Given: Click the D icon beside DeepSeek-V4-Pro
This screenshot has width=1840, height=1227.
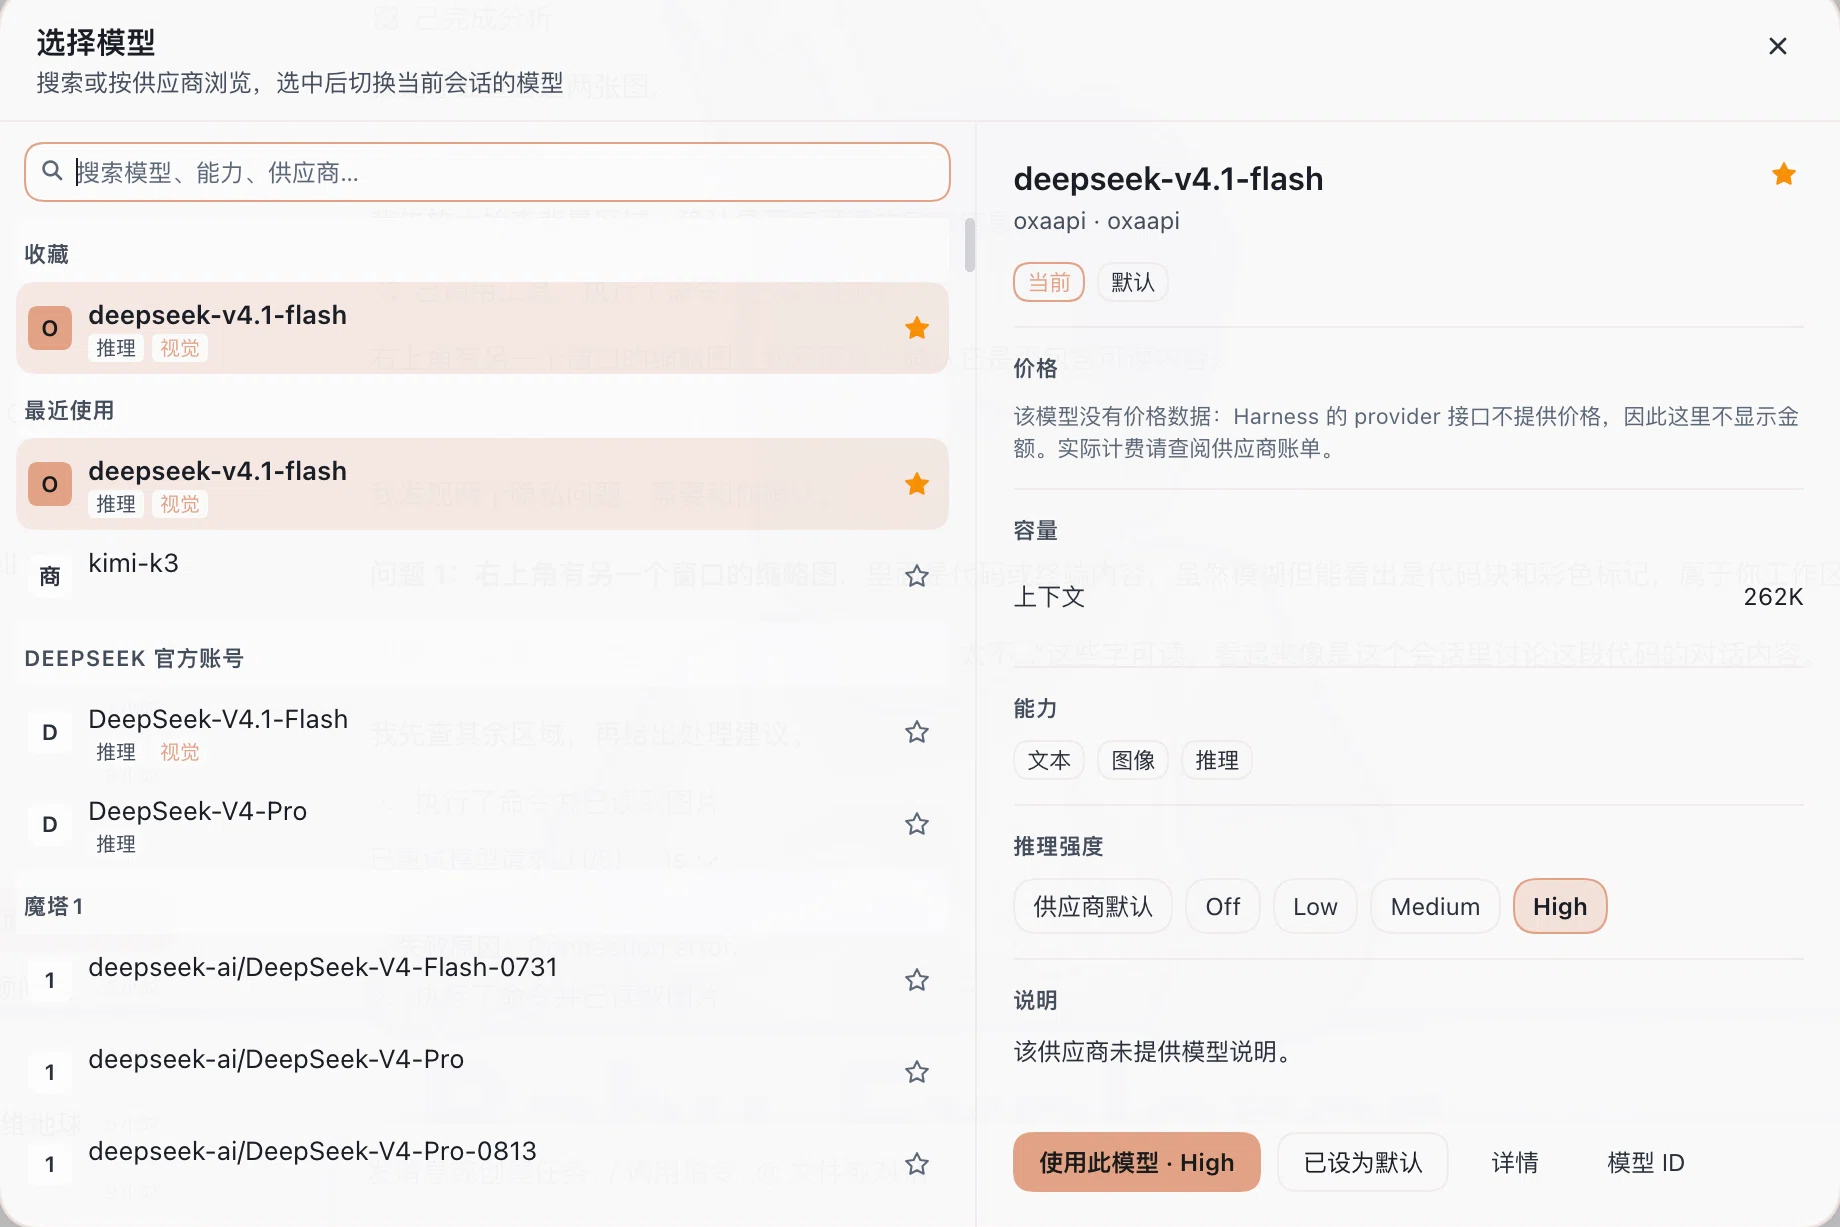Looking at the screenshot, I should click(50, 824).
